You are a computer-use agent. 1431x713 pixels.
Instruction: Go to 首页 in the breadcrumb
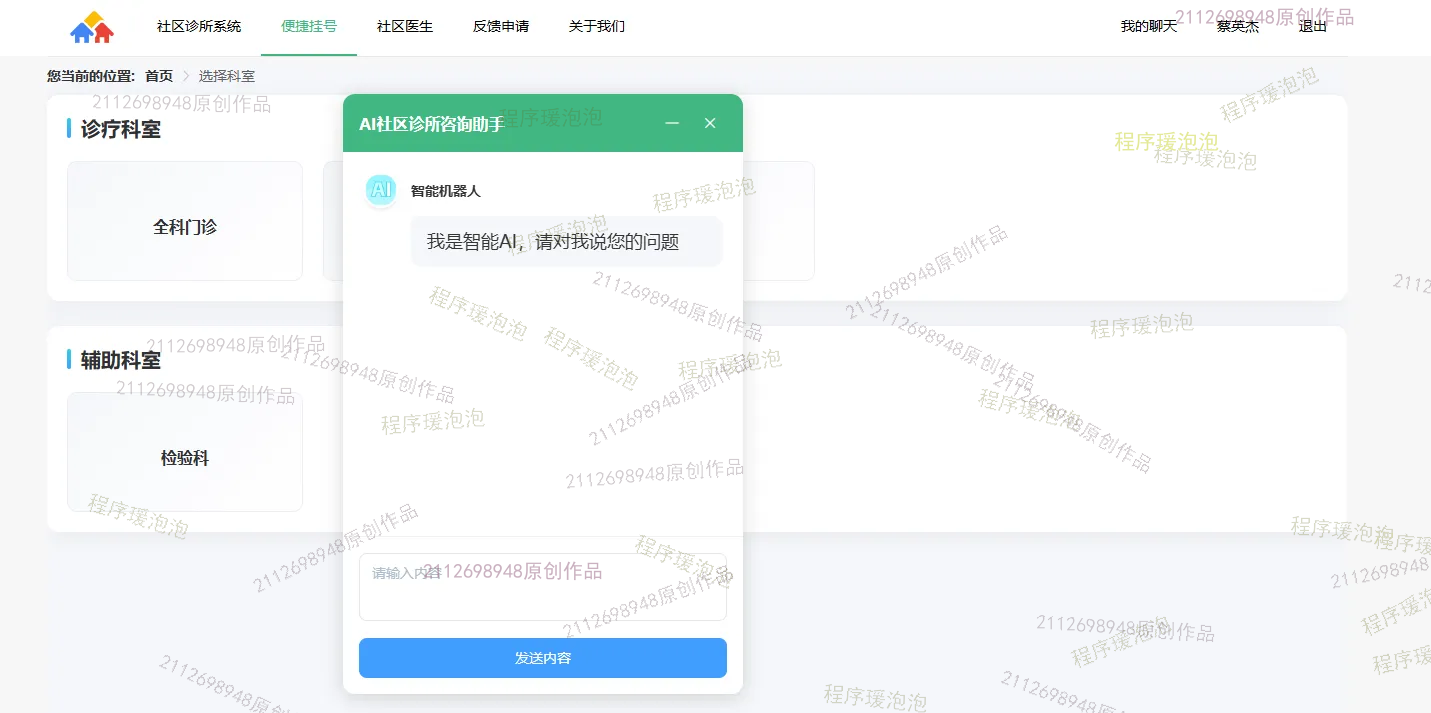159,76
